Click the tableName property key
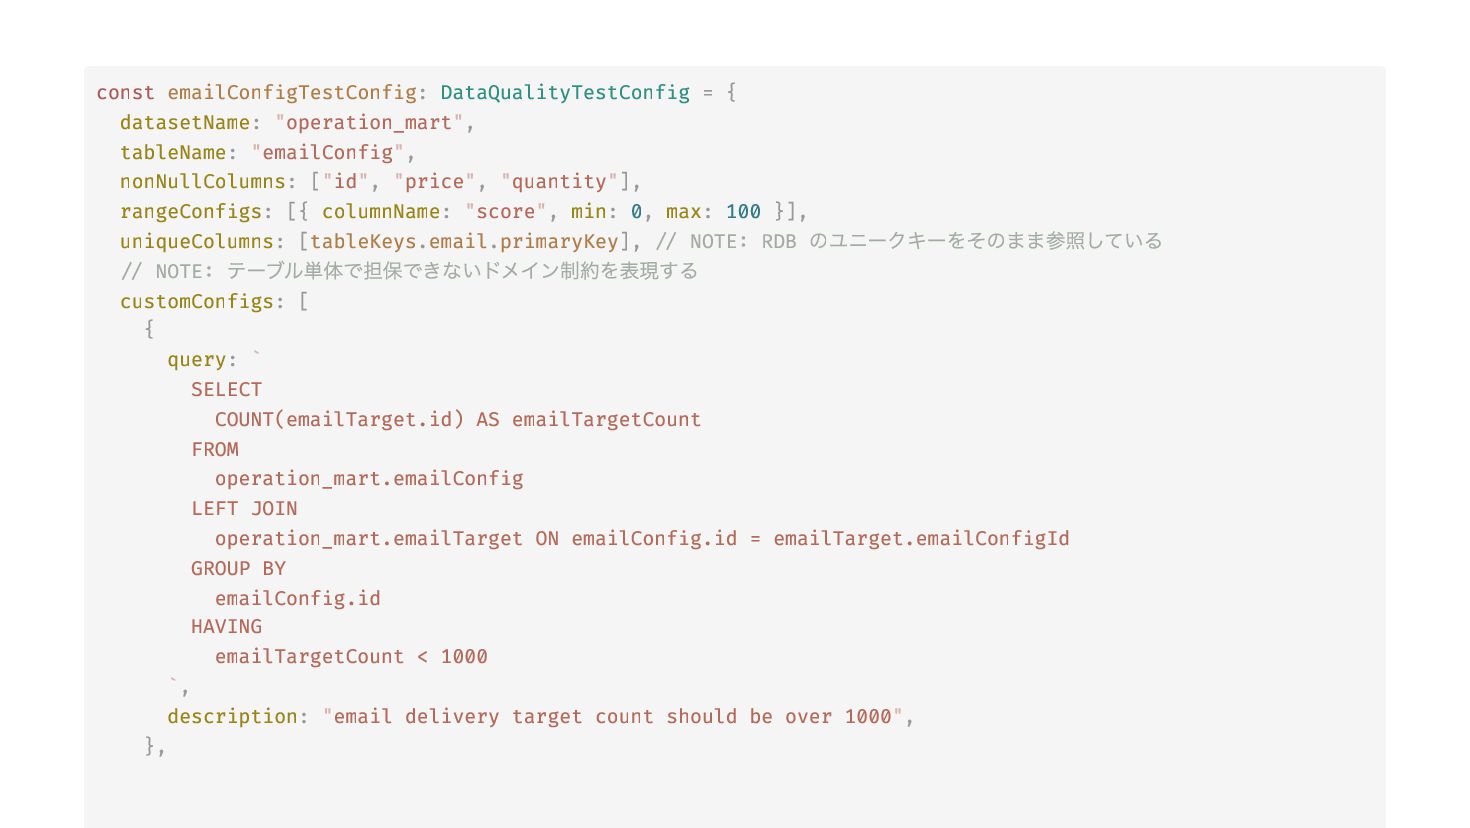Screen dimensions: 1470x828 173,153
